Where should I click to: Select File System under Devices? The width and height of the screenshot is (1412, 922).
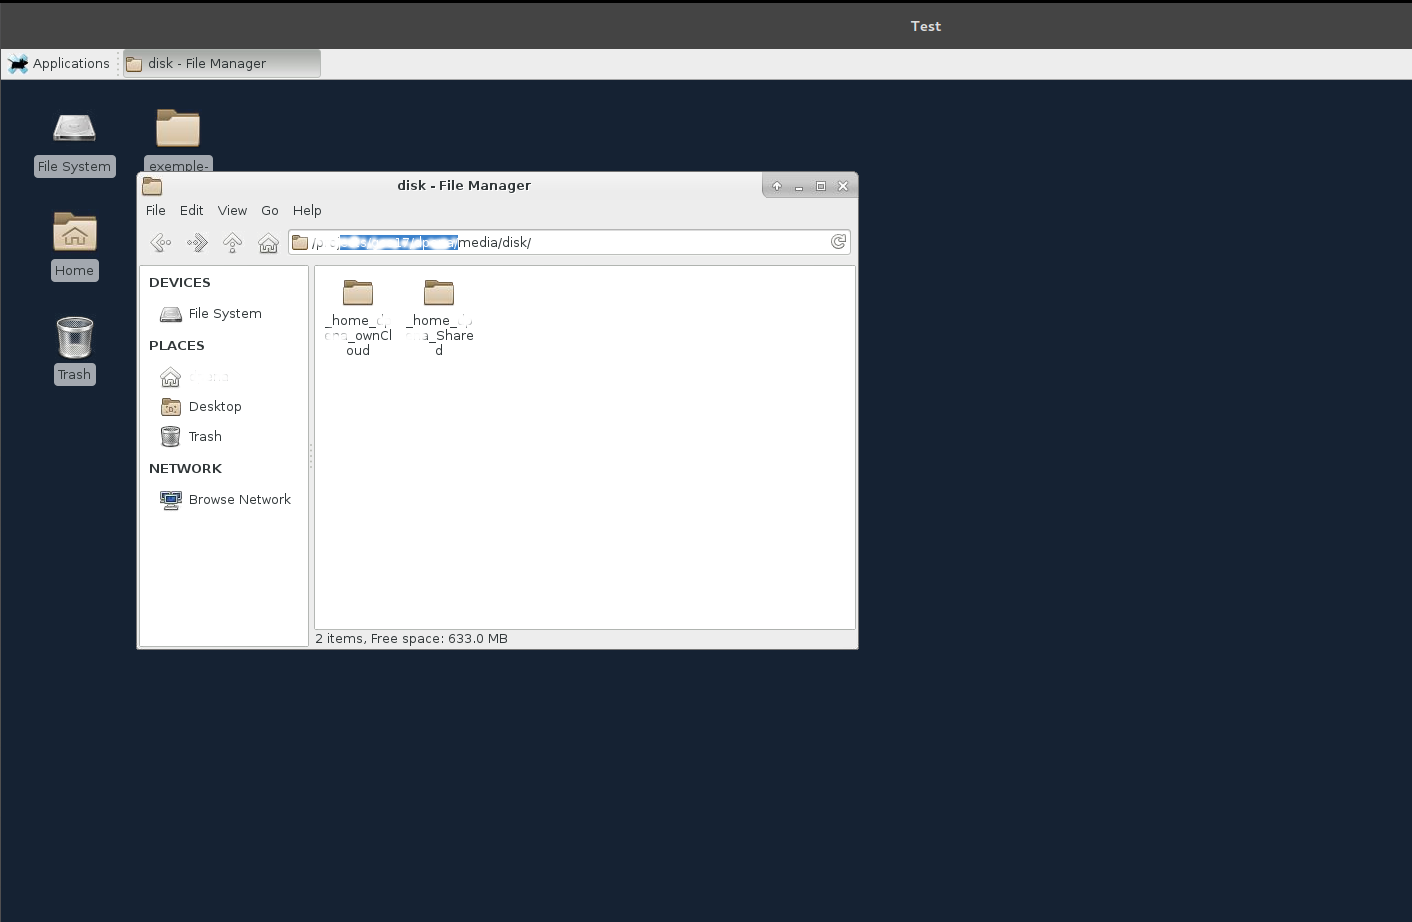tap(224, 313)
